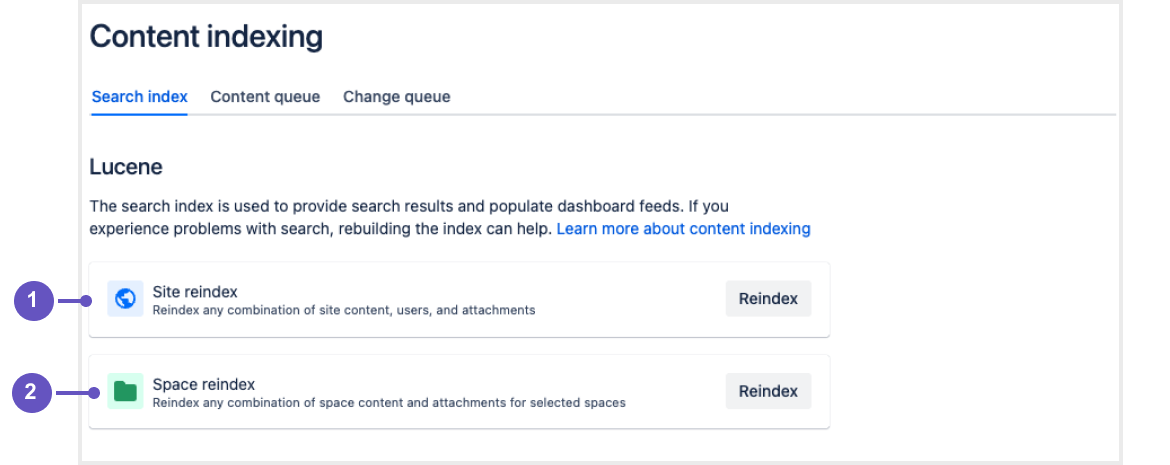Click the Lucene section heading
Image resolution: width=1170 pixels, height=465 pixels.
(x=126, y=167)
